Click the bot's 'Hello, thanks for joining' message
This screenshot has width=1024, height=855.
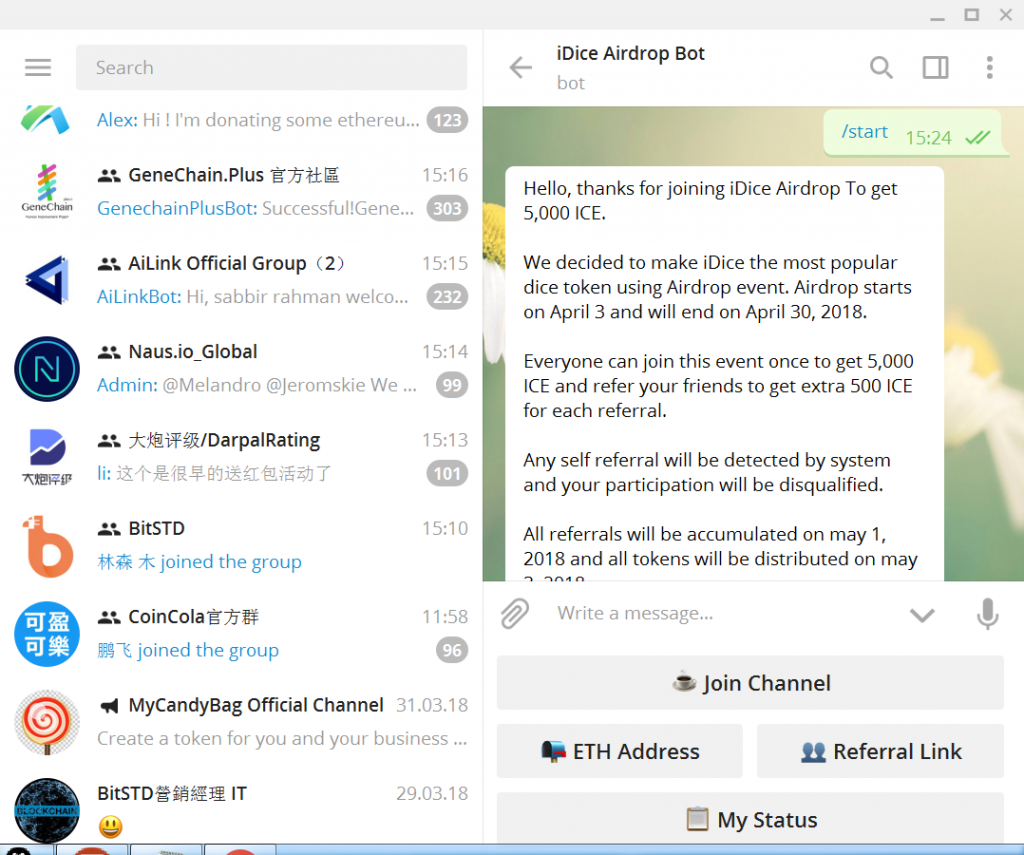[724, 374]
